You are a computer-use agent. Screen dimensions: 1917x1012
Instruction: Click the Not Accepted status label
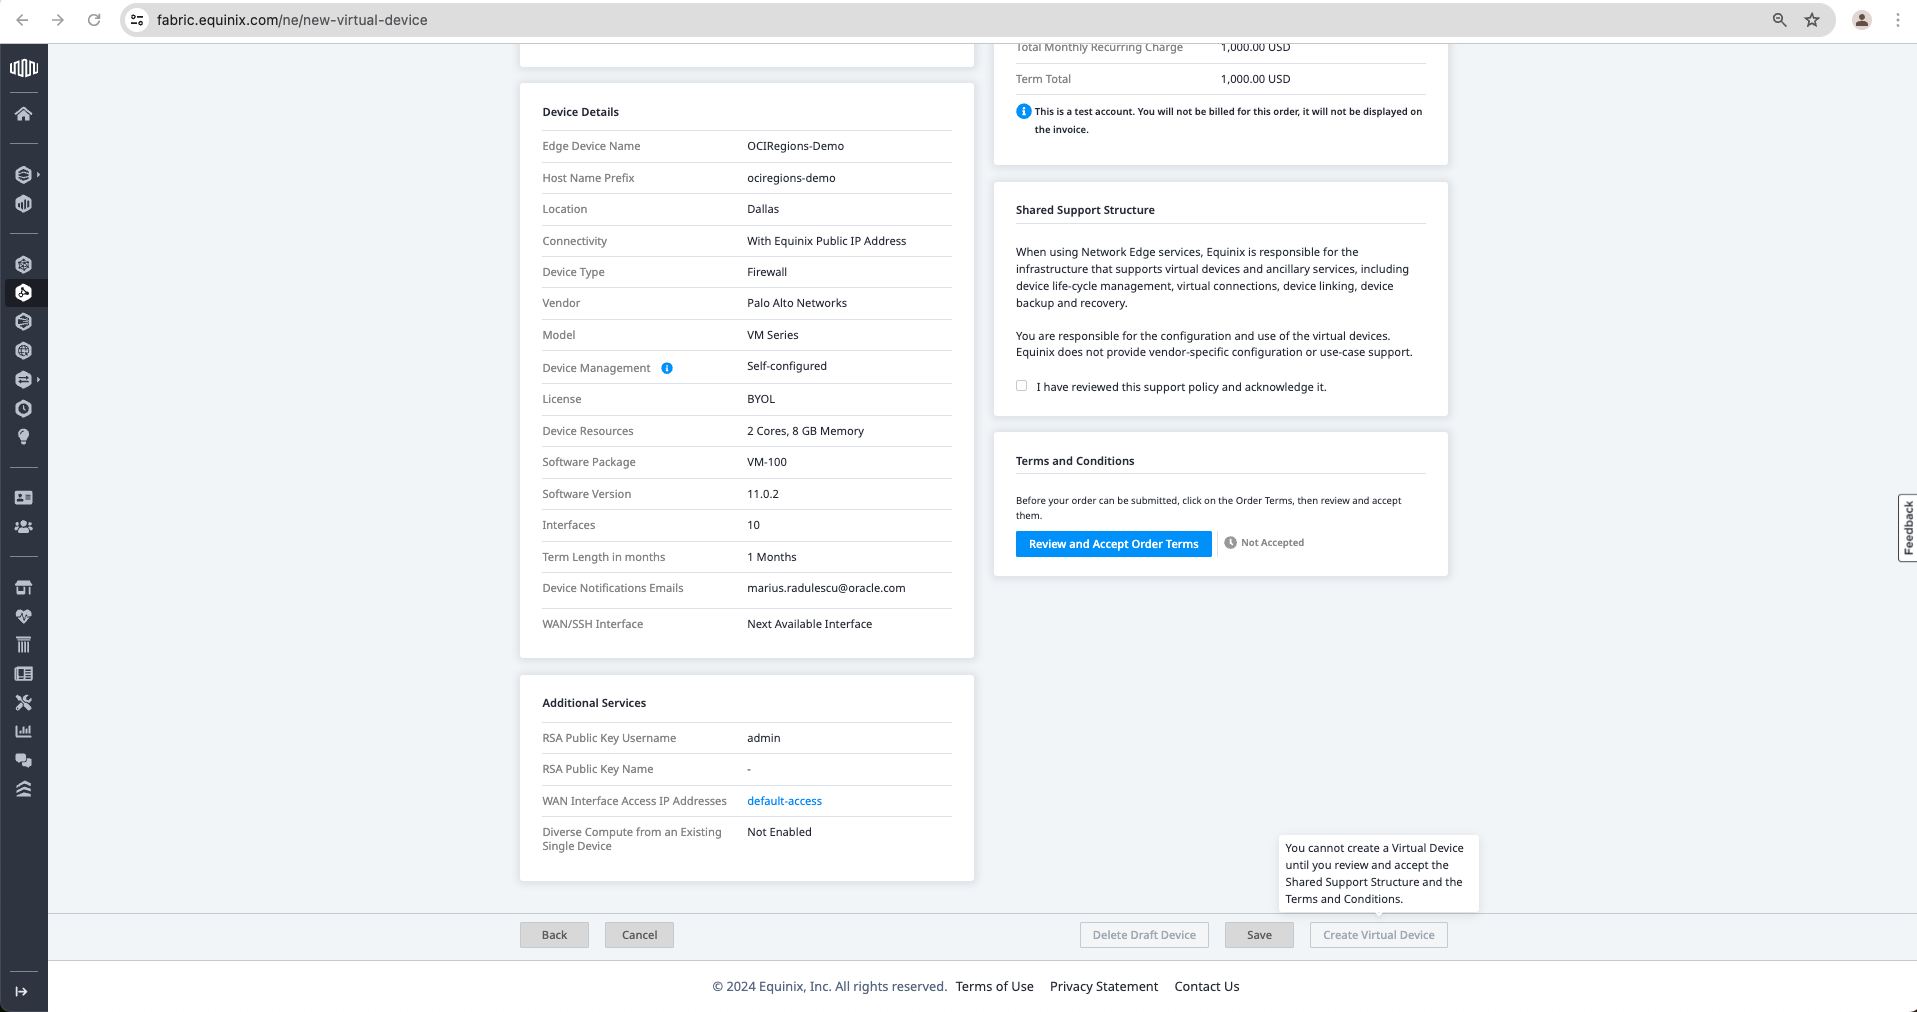pyautogui.click(x=1265, y=543)
